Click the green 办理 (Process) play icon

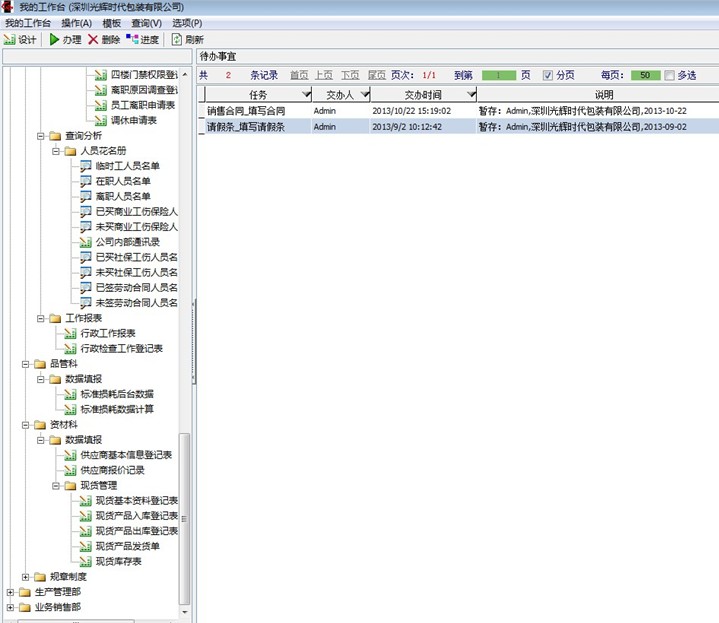pyautogui.click(x=54, y=40)
